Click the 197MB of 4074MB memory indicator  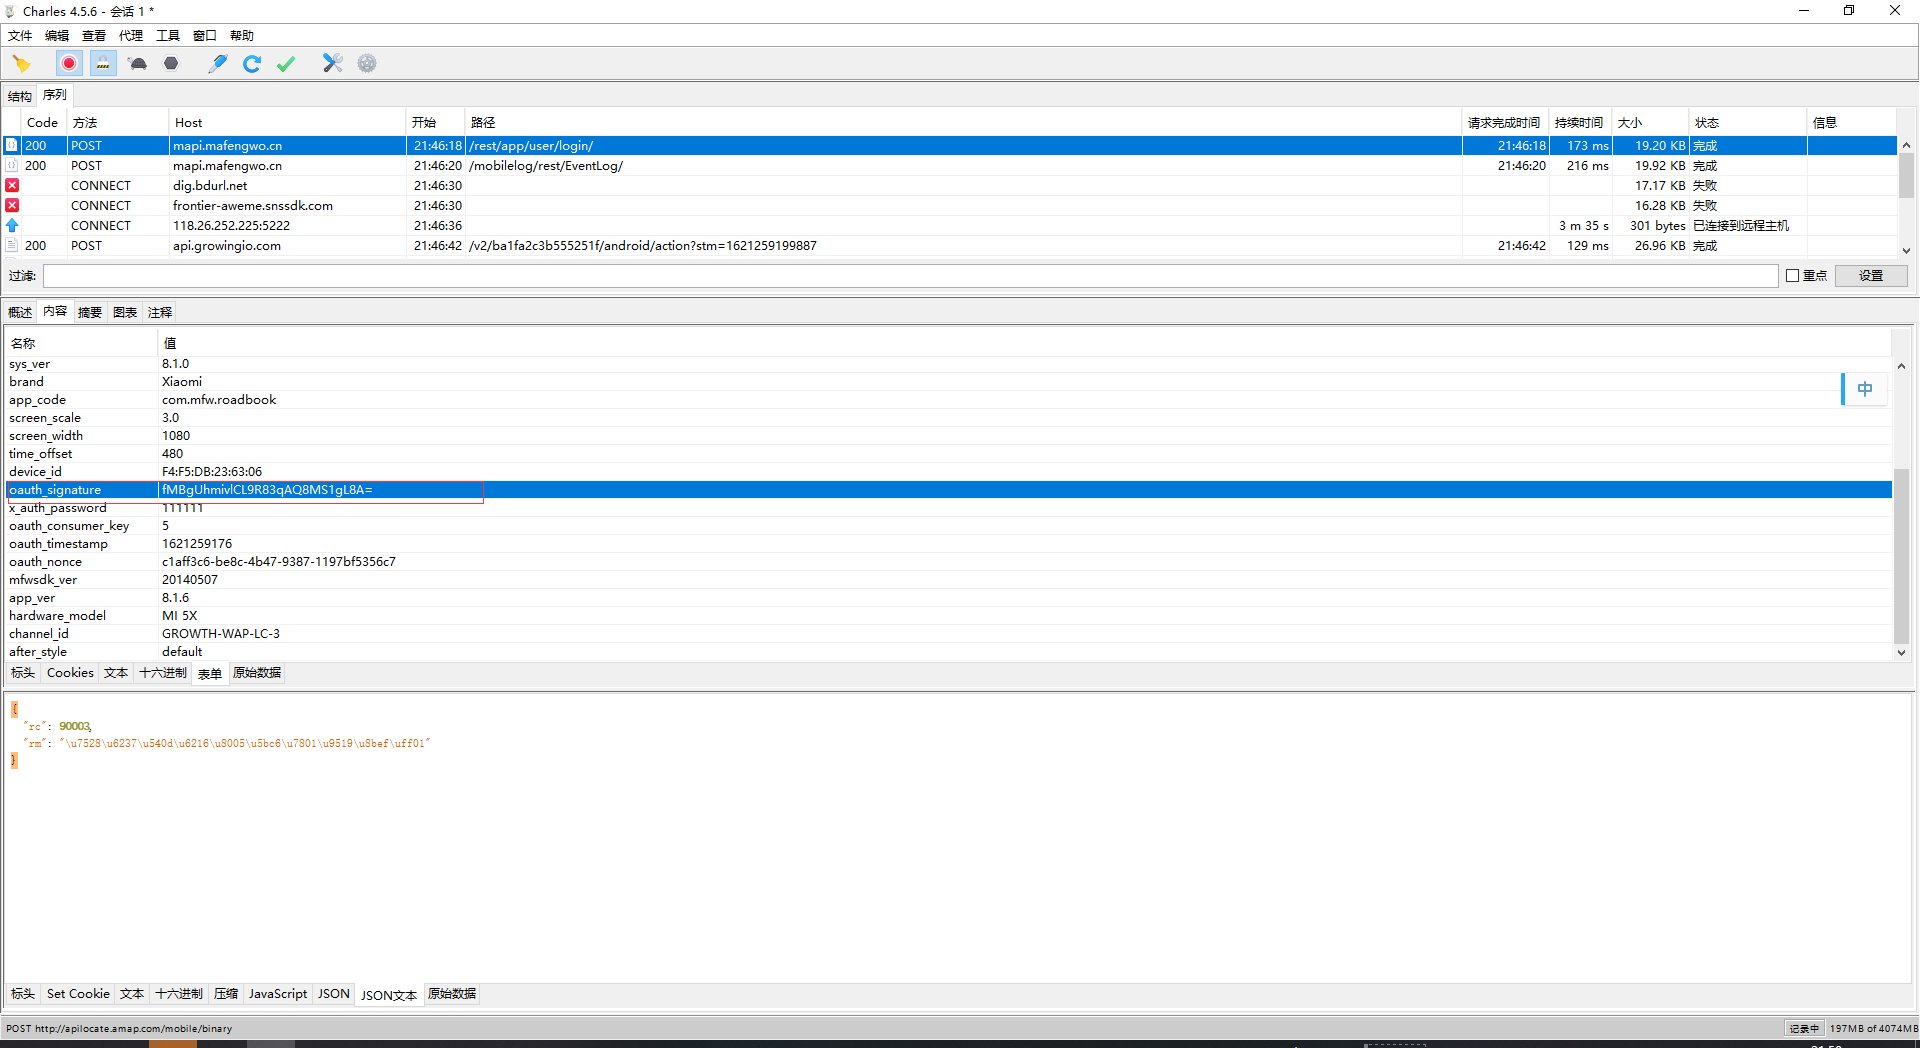click(x=1873, y=1028)
